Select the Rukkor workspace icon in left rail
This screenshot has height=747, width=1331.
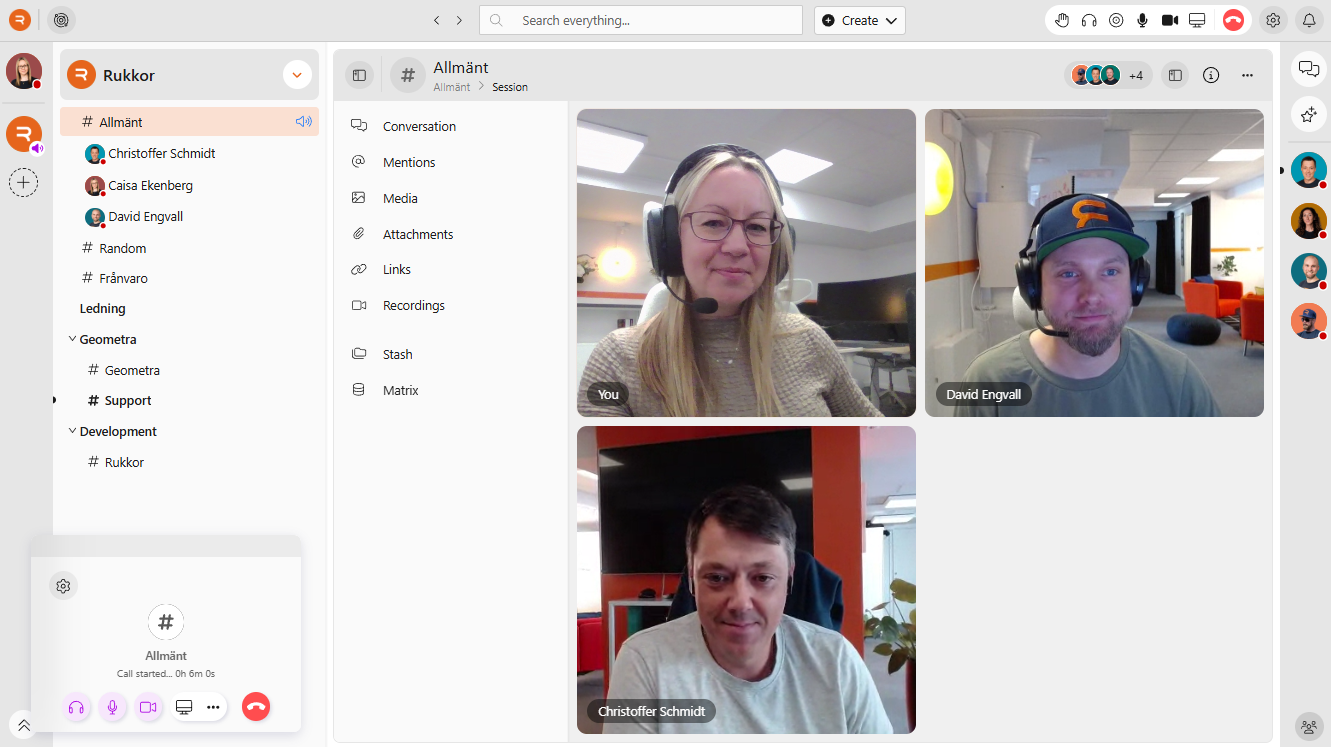coord(24,134)
